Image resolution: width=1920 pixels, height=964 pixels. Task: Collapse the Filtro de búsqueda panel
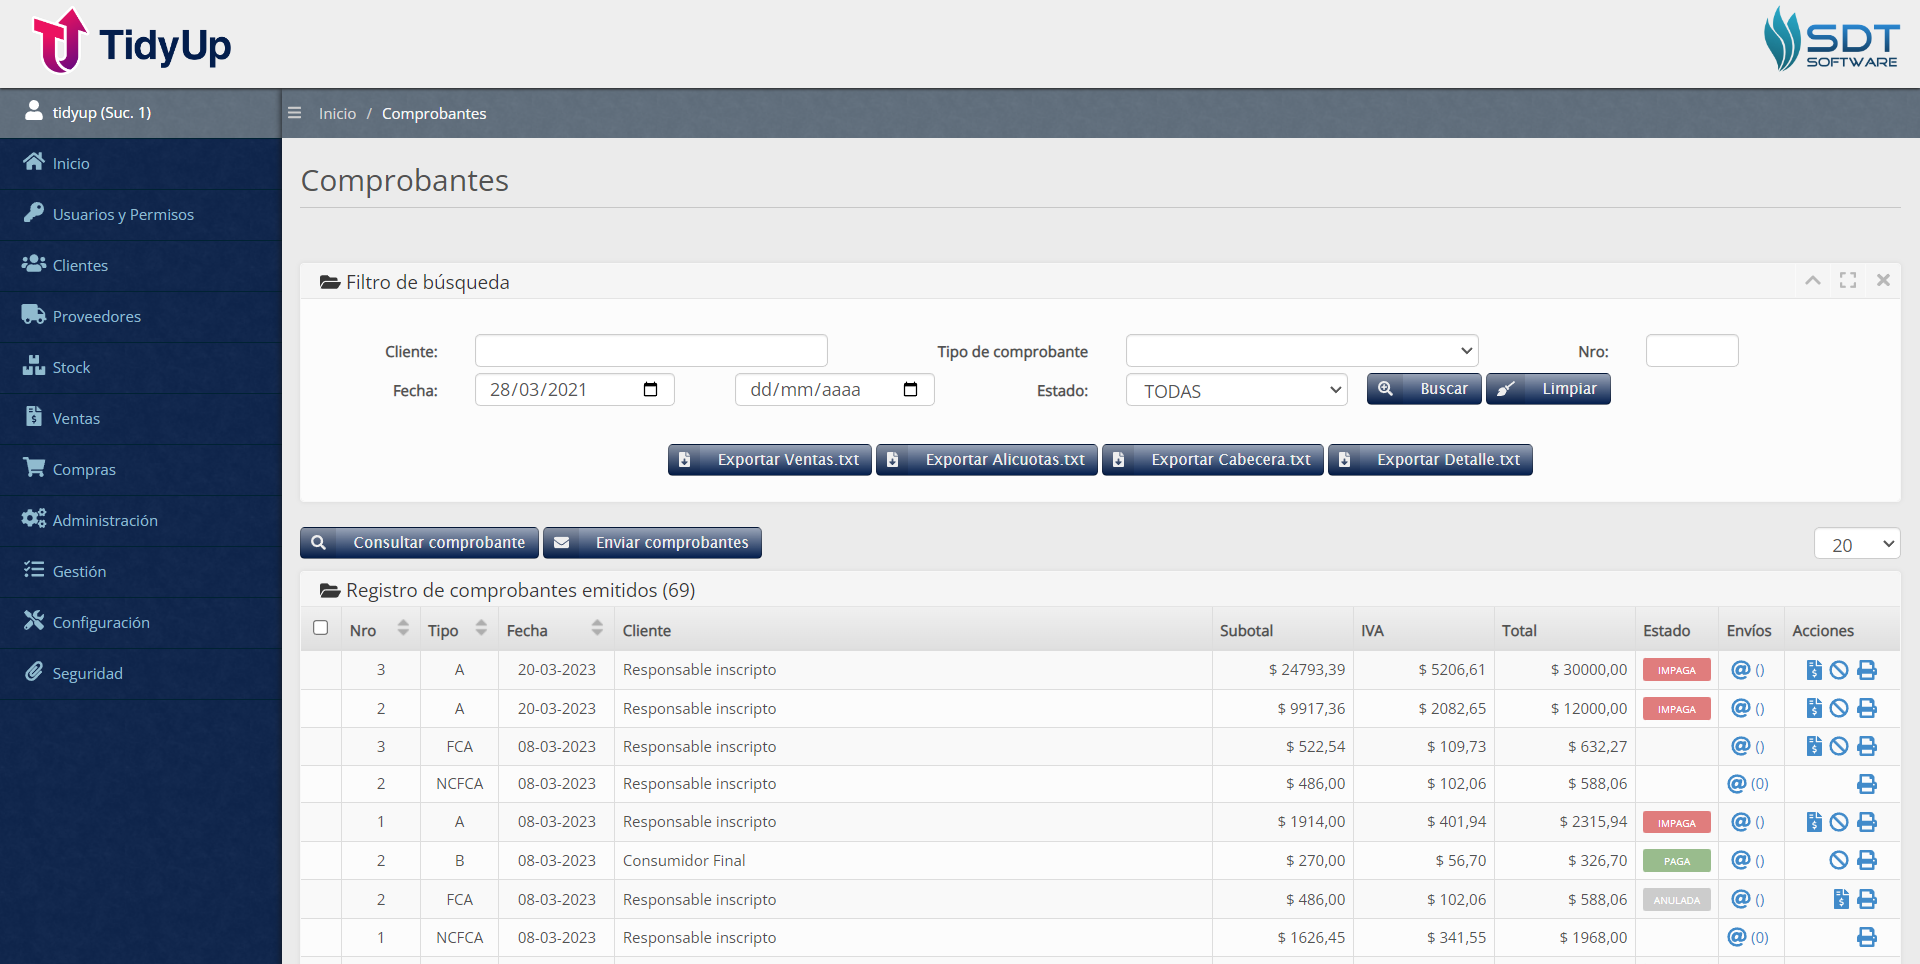(1812, 281)
